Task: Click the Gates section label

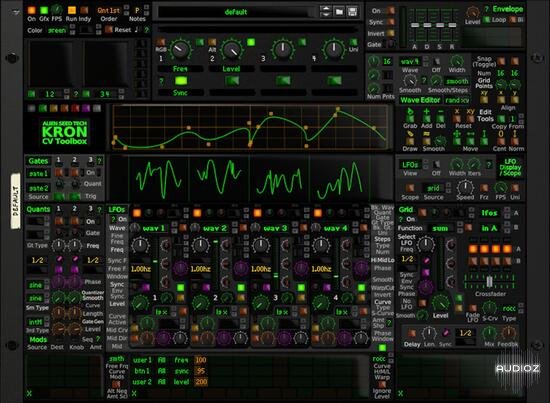Action: [x=38, y=161]
